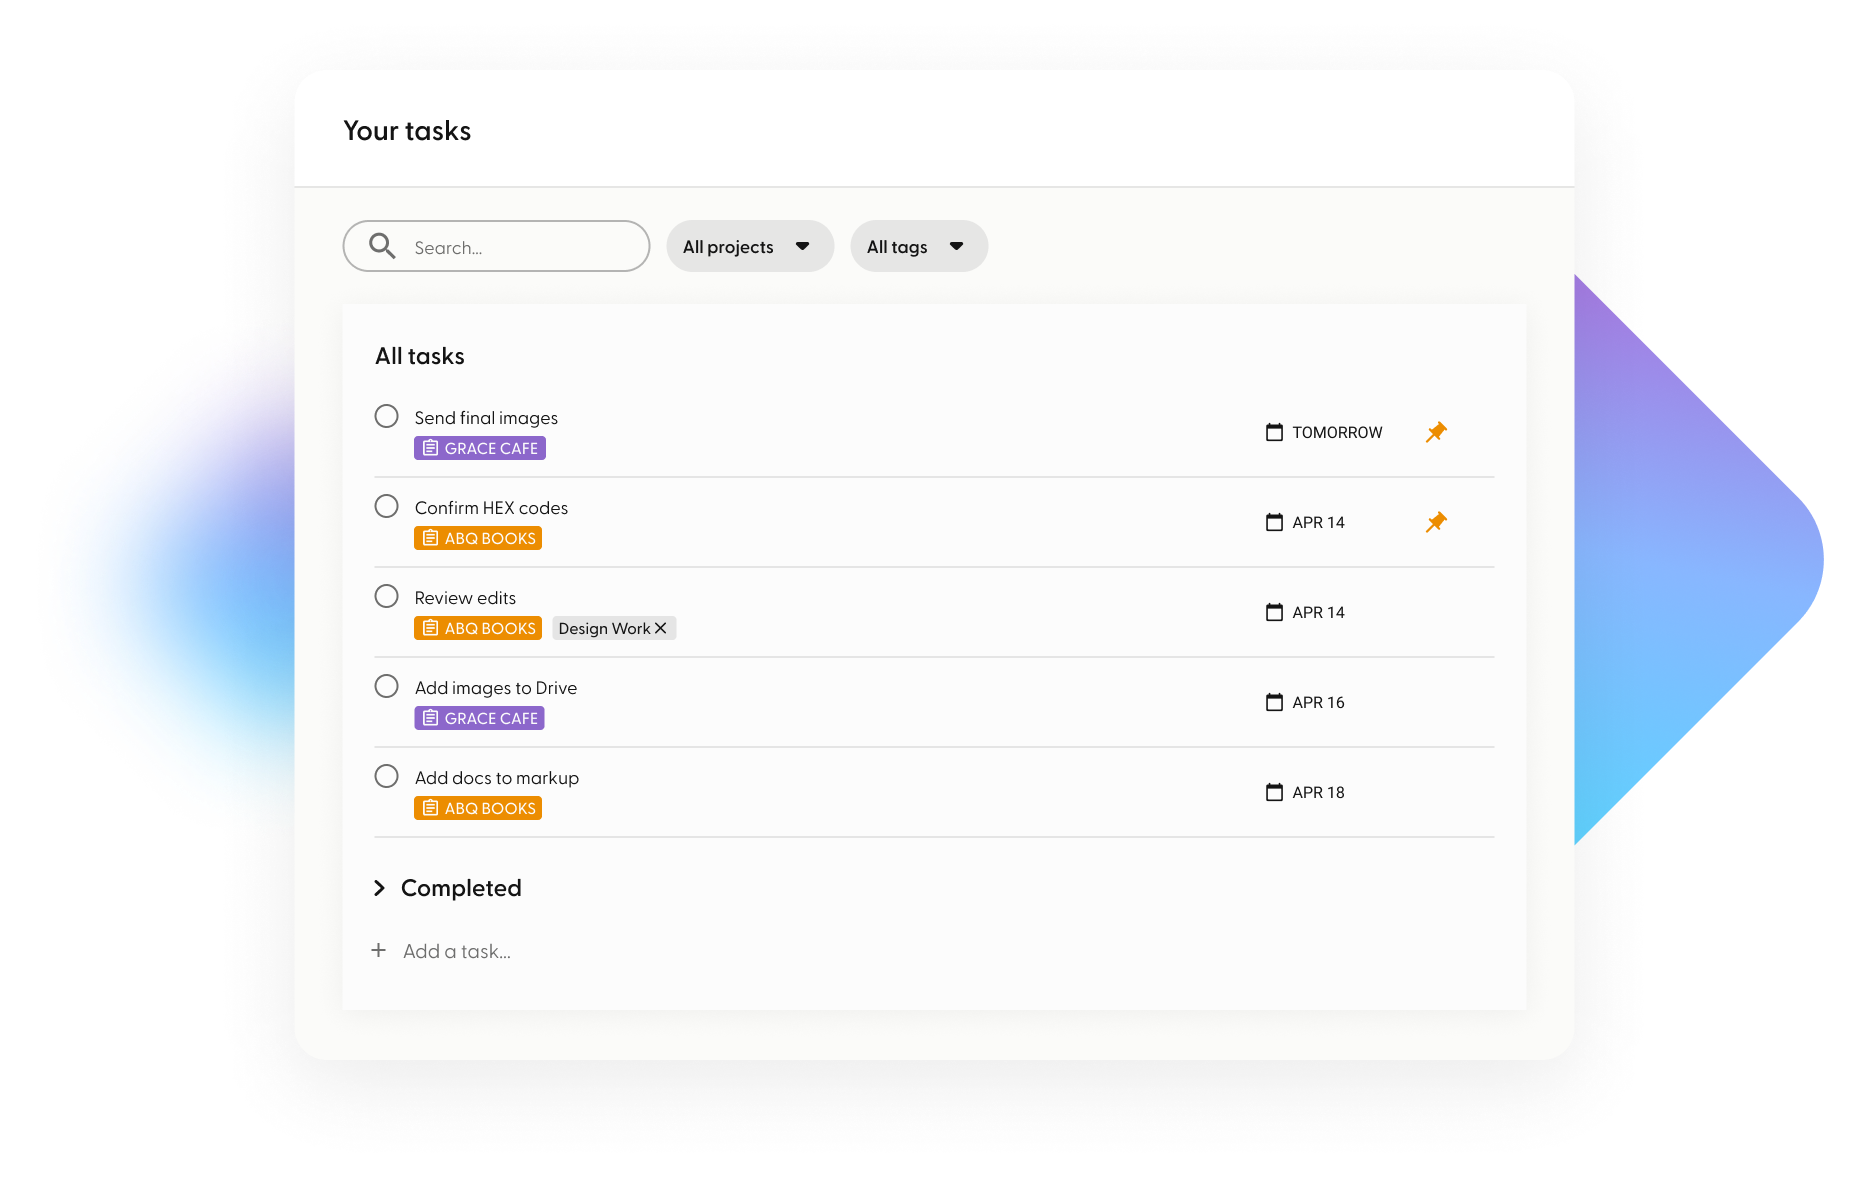Click the plus icon to add a task
The image size is (1861, 1180).
pos(379,950)
